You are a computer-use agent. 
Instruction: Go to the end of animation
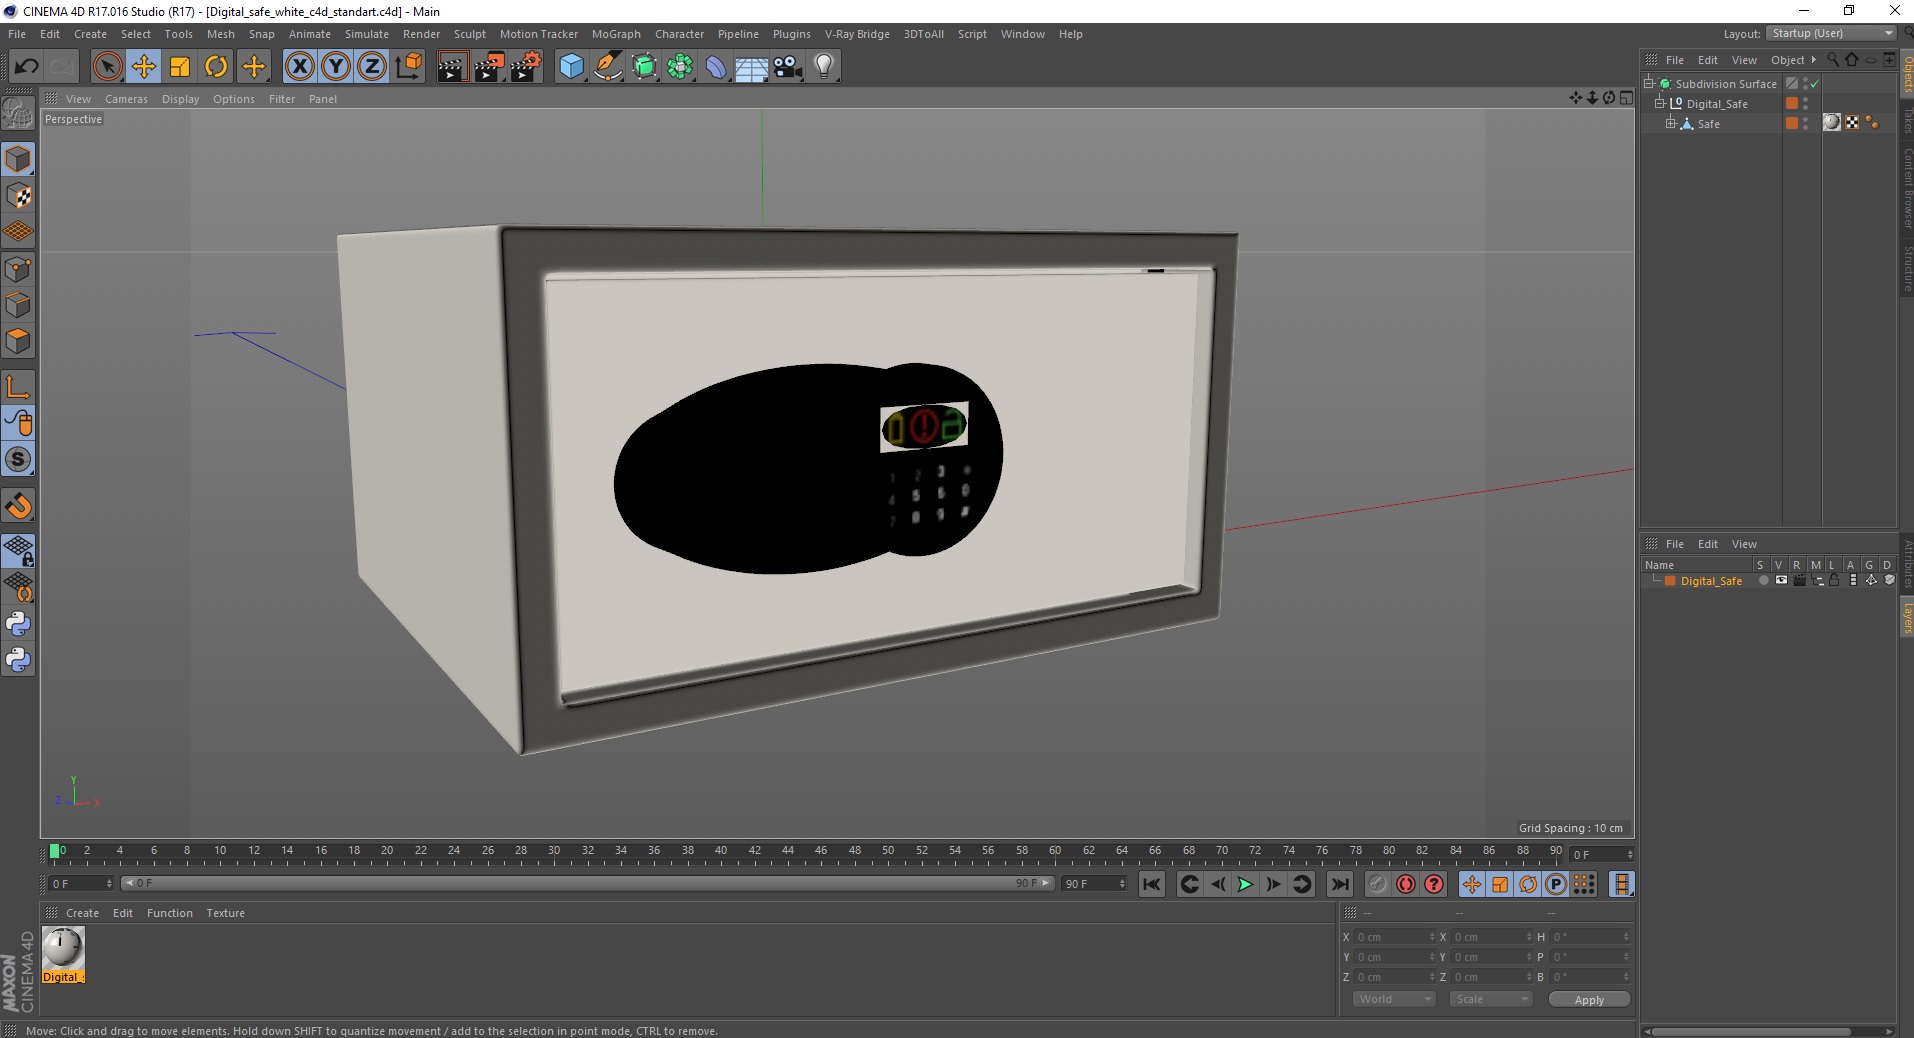click(x=1340, y=884)
